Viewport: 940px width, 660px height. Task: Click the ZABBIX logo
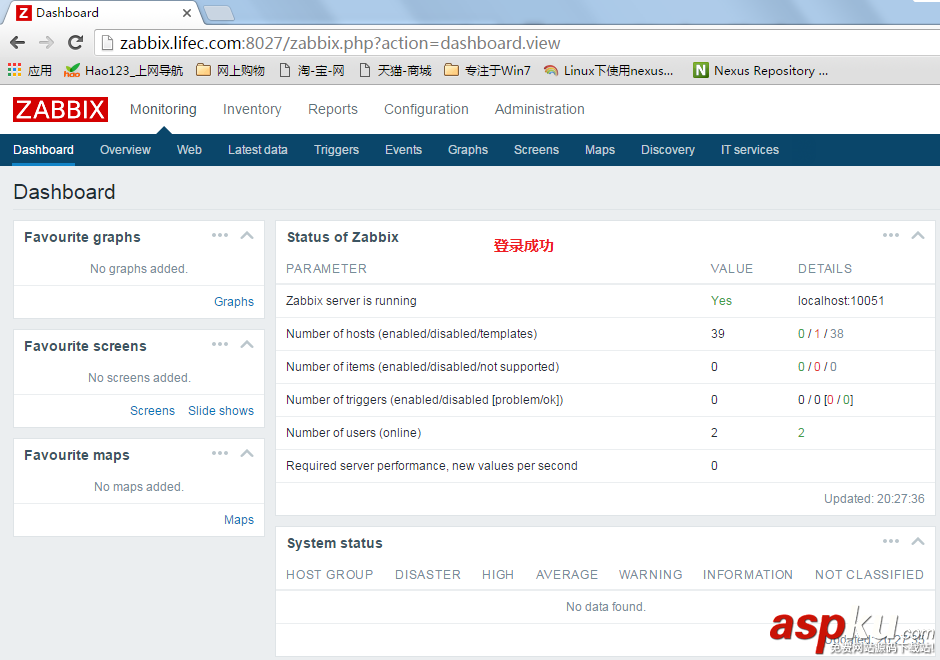60,110
